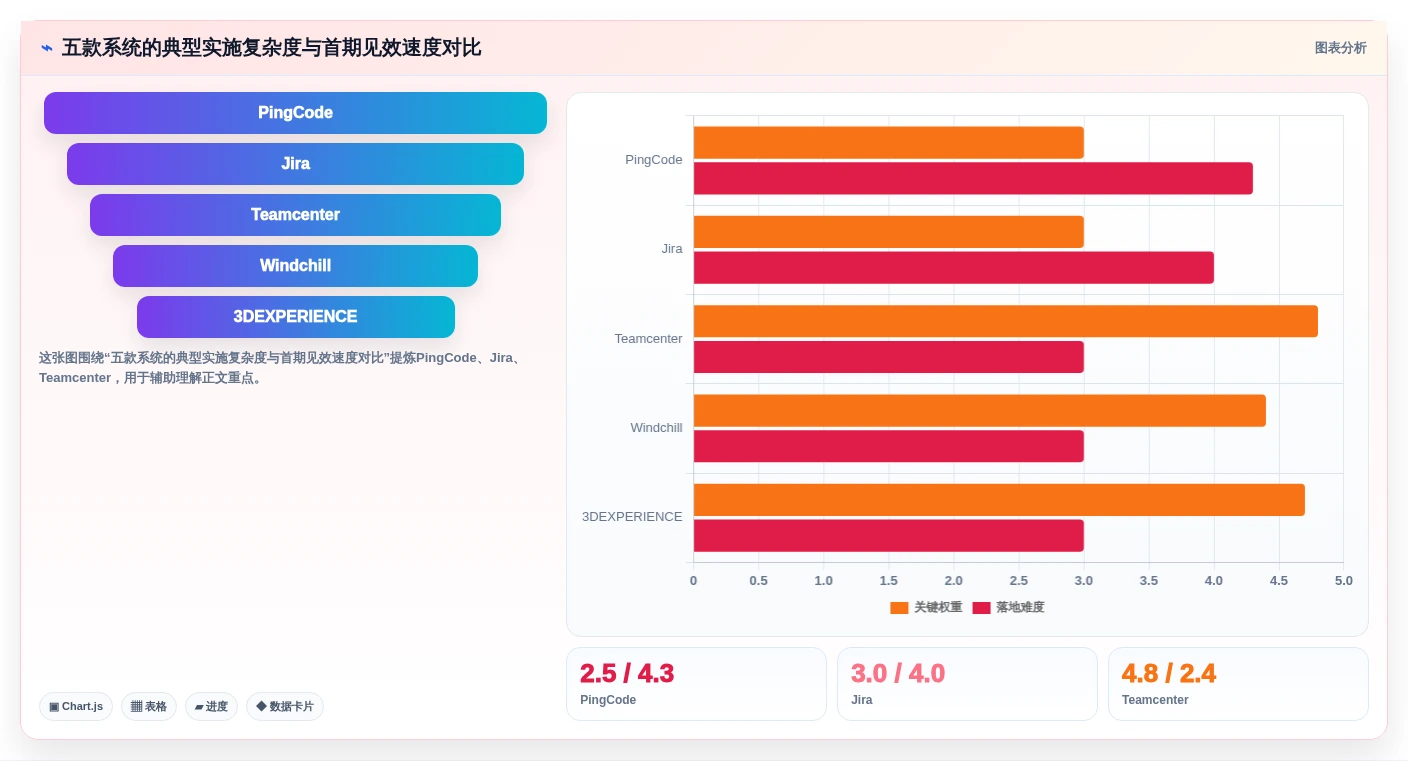
Task: Click the 进度 tag chip
Action: tap(211, 707)
